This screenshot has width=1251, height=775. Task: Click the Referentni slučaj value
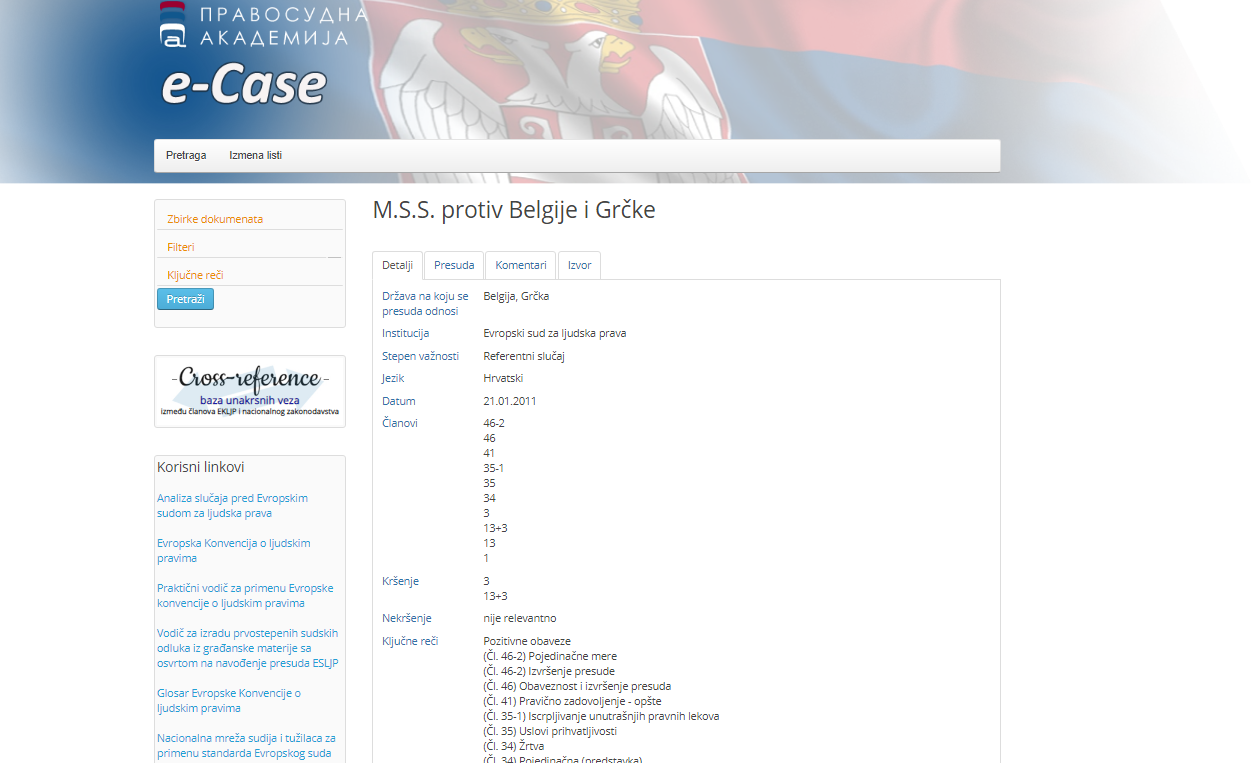524,356
